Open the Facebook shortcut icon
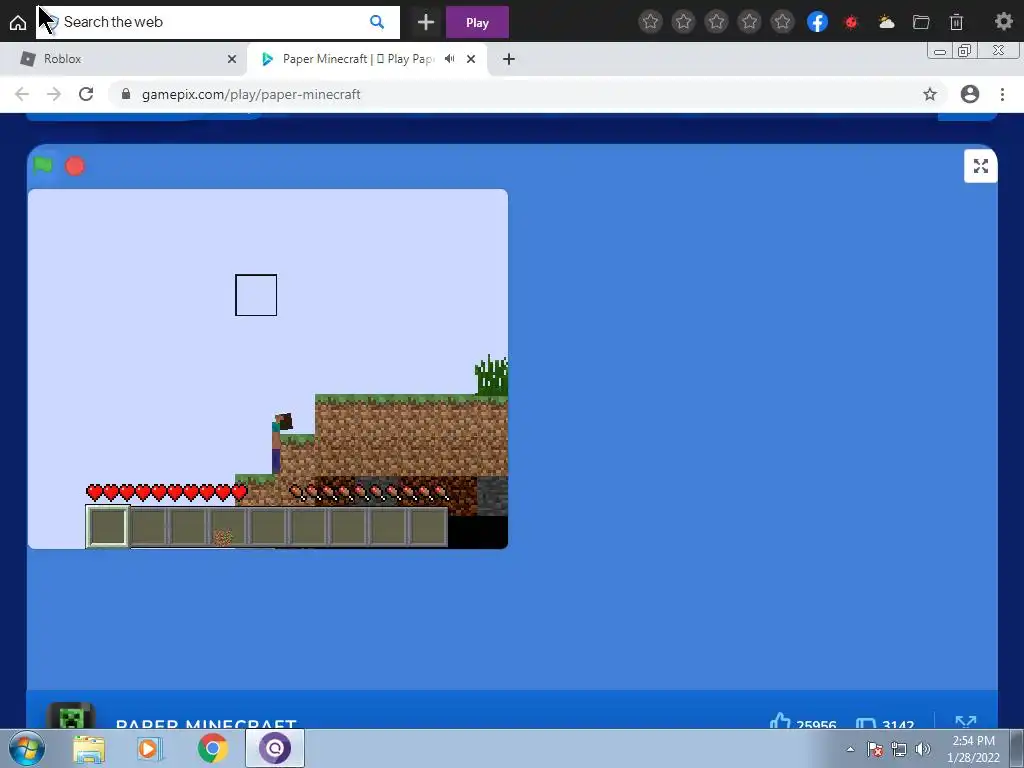Image resolution: width=1024 pixels, height=768 pixels. coord(817,22)
